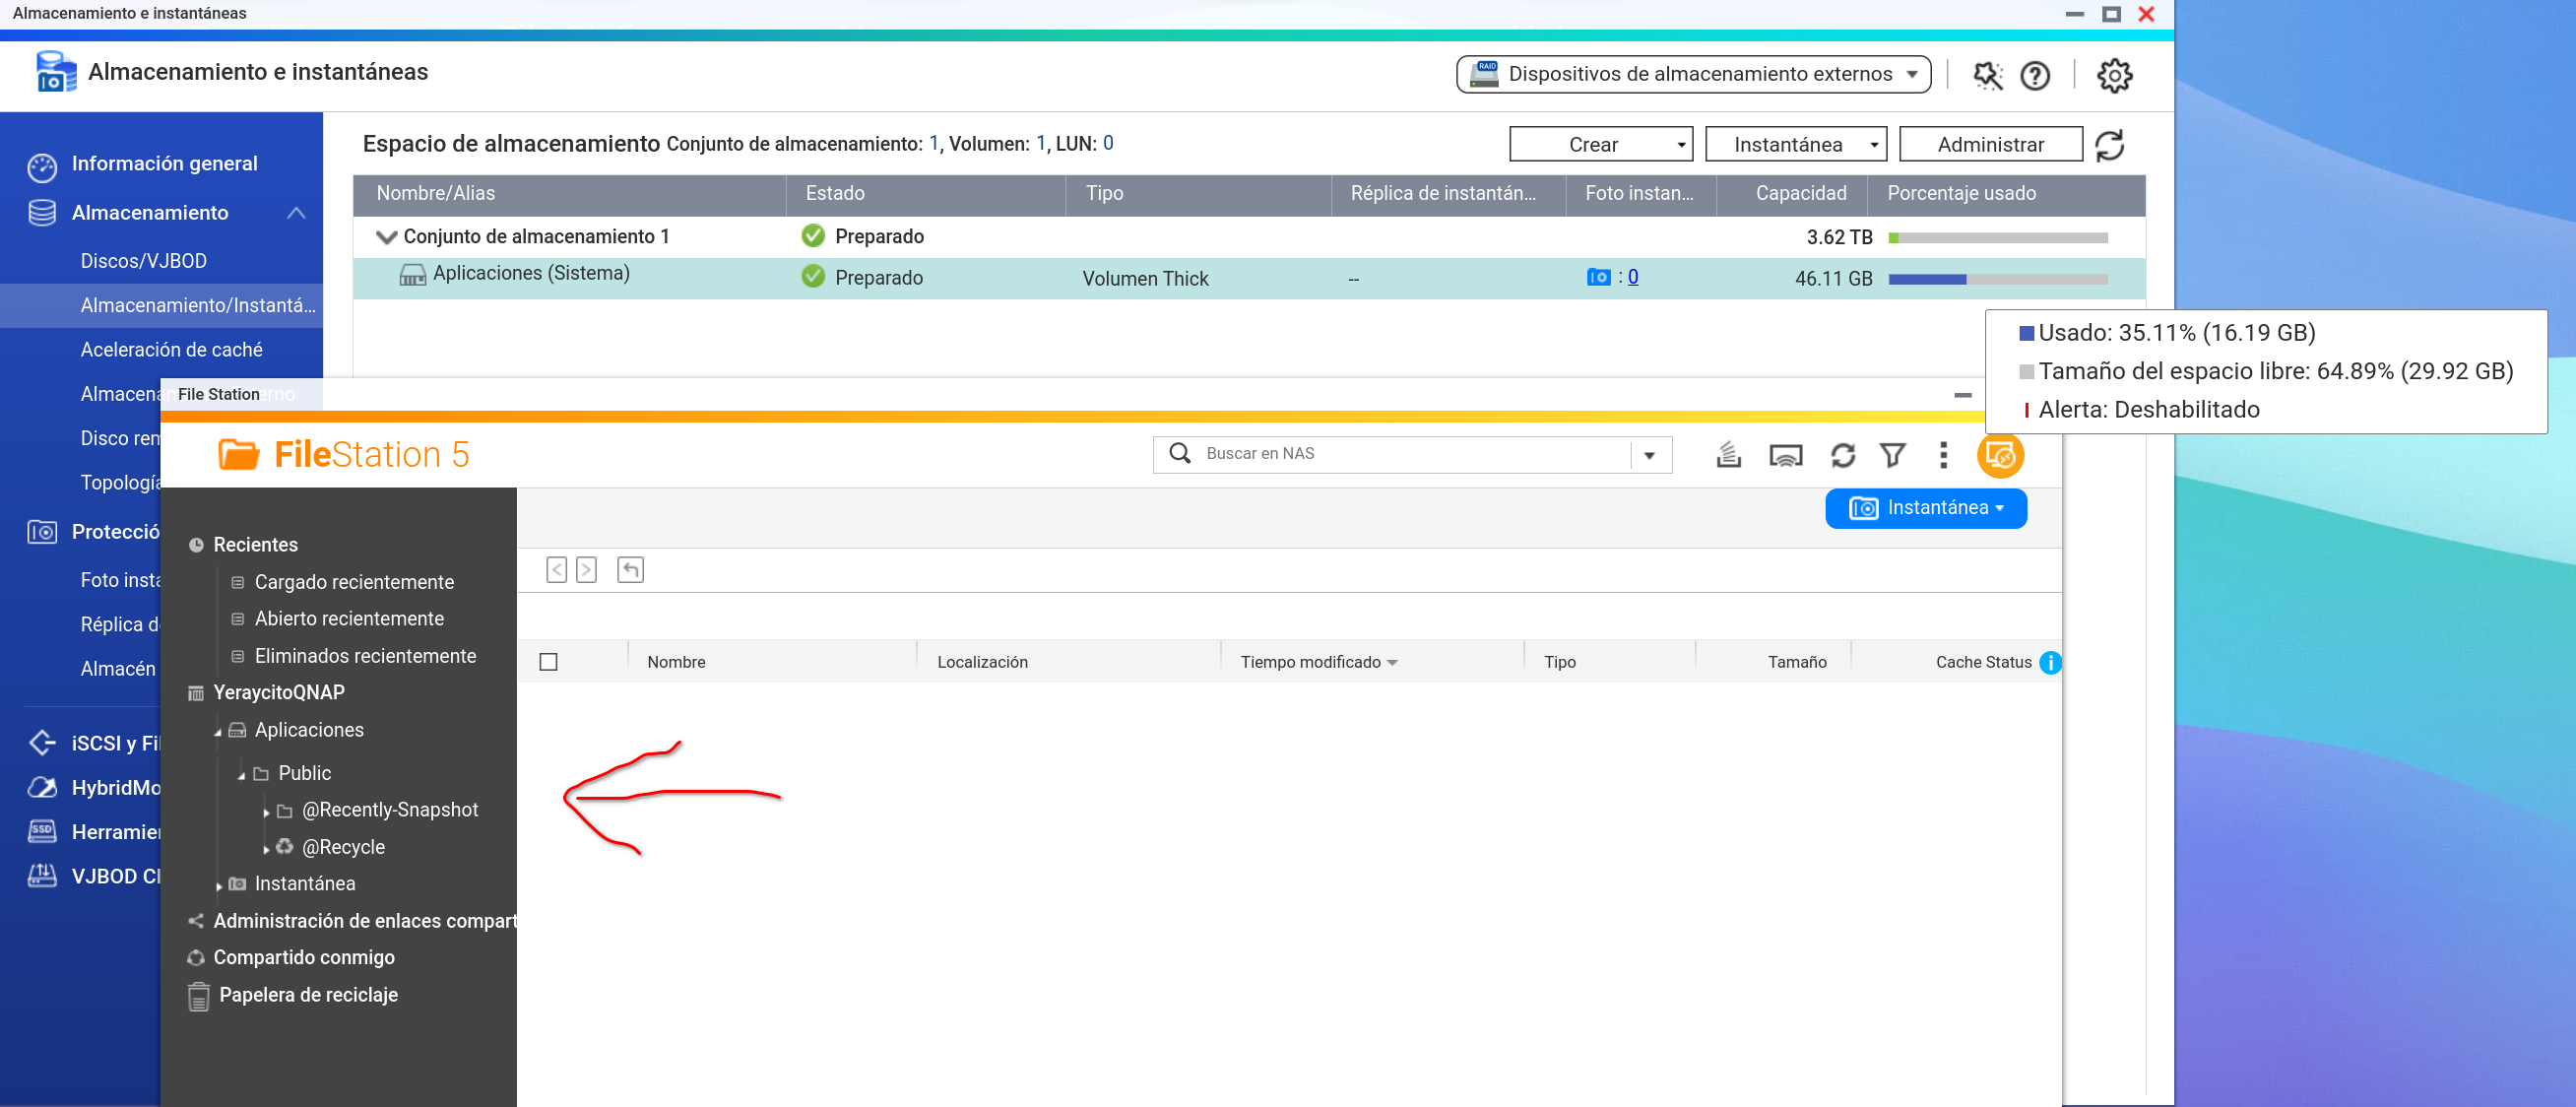Open the orange remote mount icon

tap(2000, 455)
